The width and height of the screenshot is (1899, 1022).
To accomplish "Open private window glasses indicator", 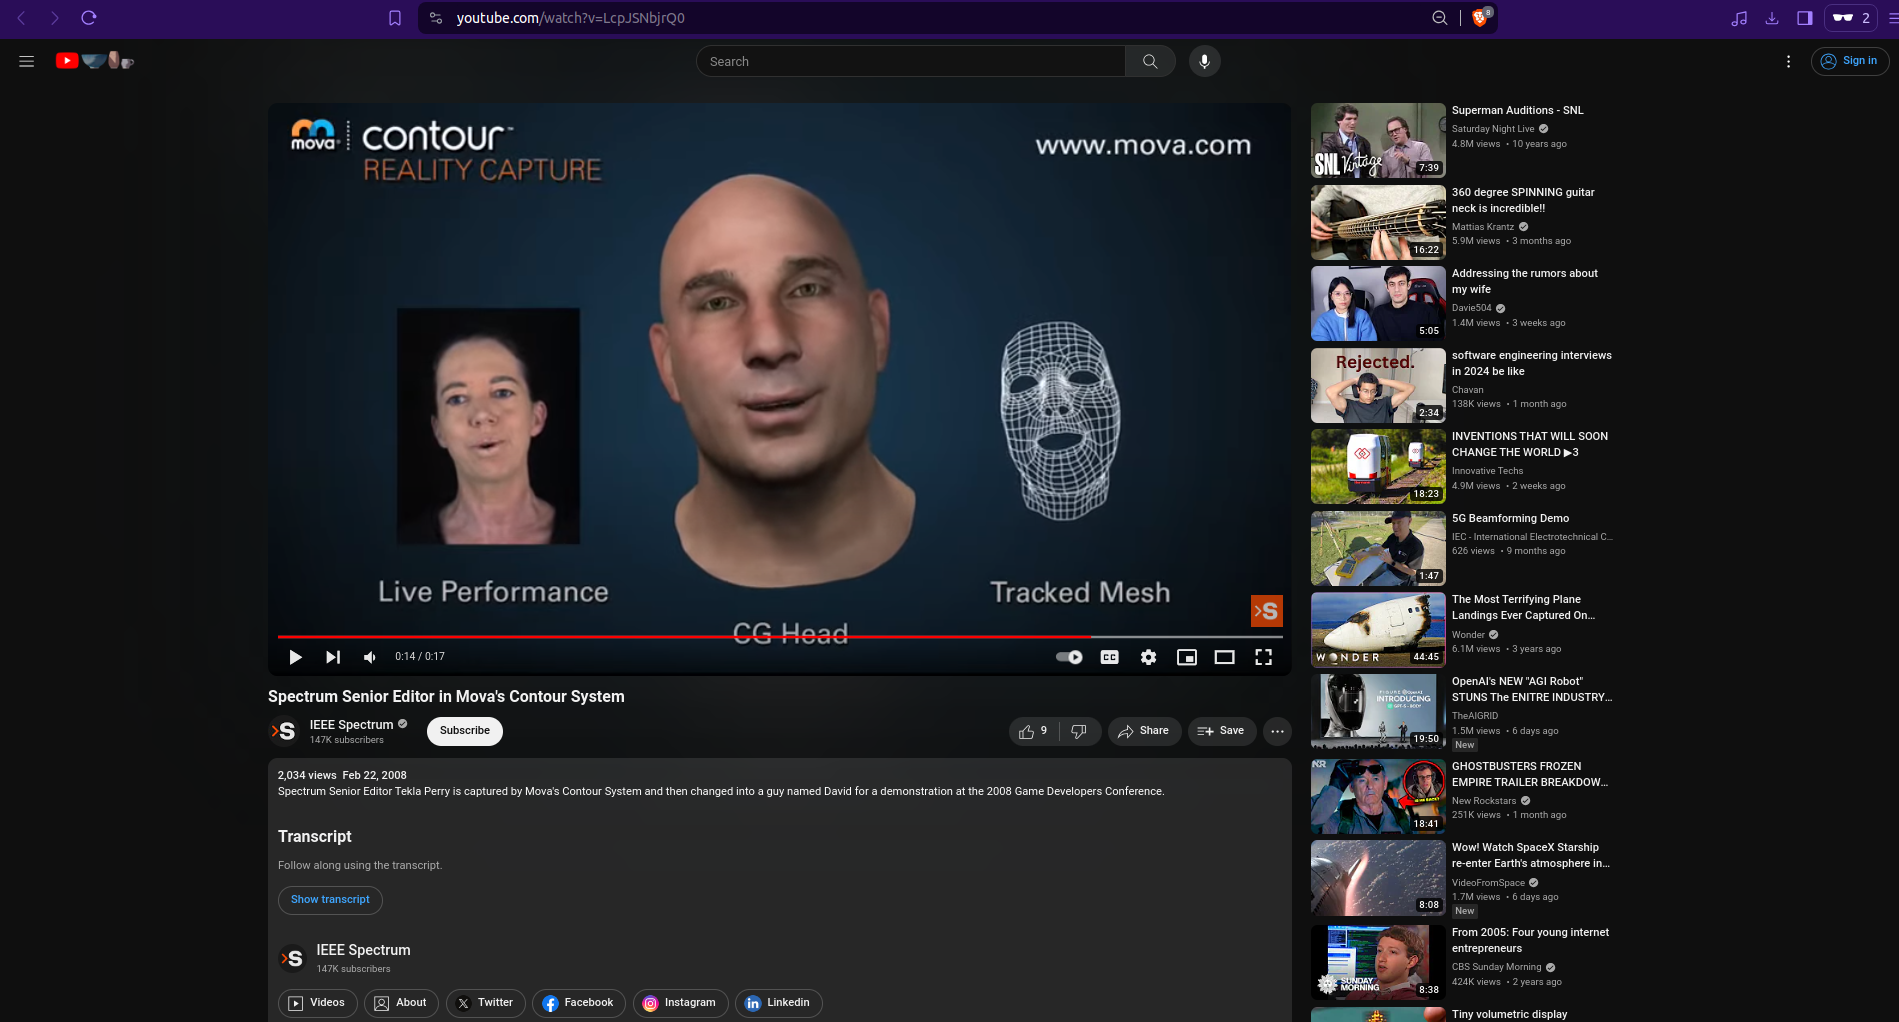I will click(x=1851, y=18).
